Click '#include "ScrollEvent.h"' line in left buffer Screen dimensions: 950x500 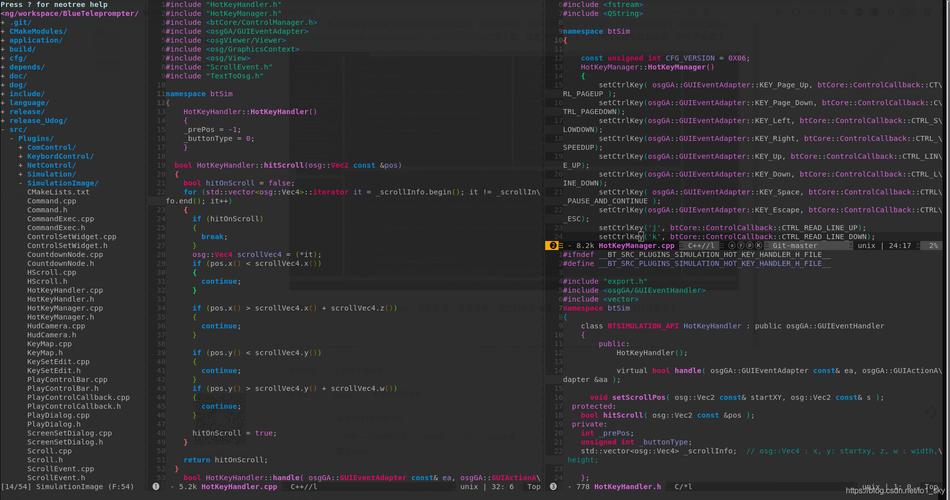(219, 67)
